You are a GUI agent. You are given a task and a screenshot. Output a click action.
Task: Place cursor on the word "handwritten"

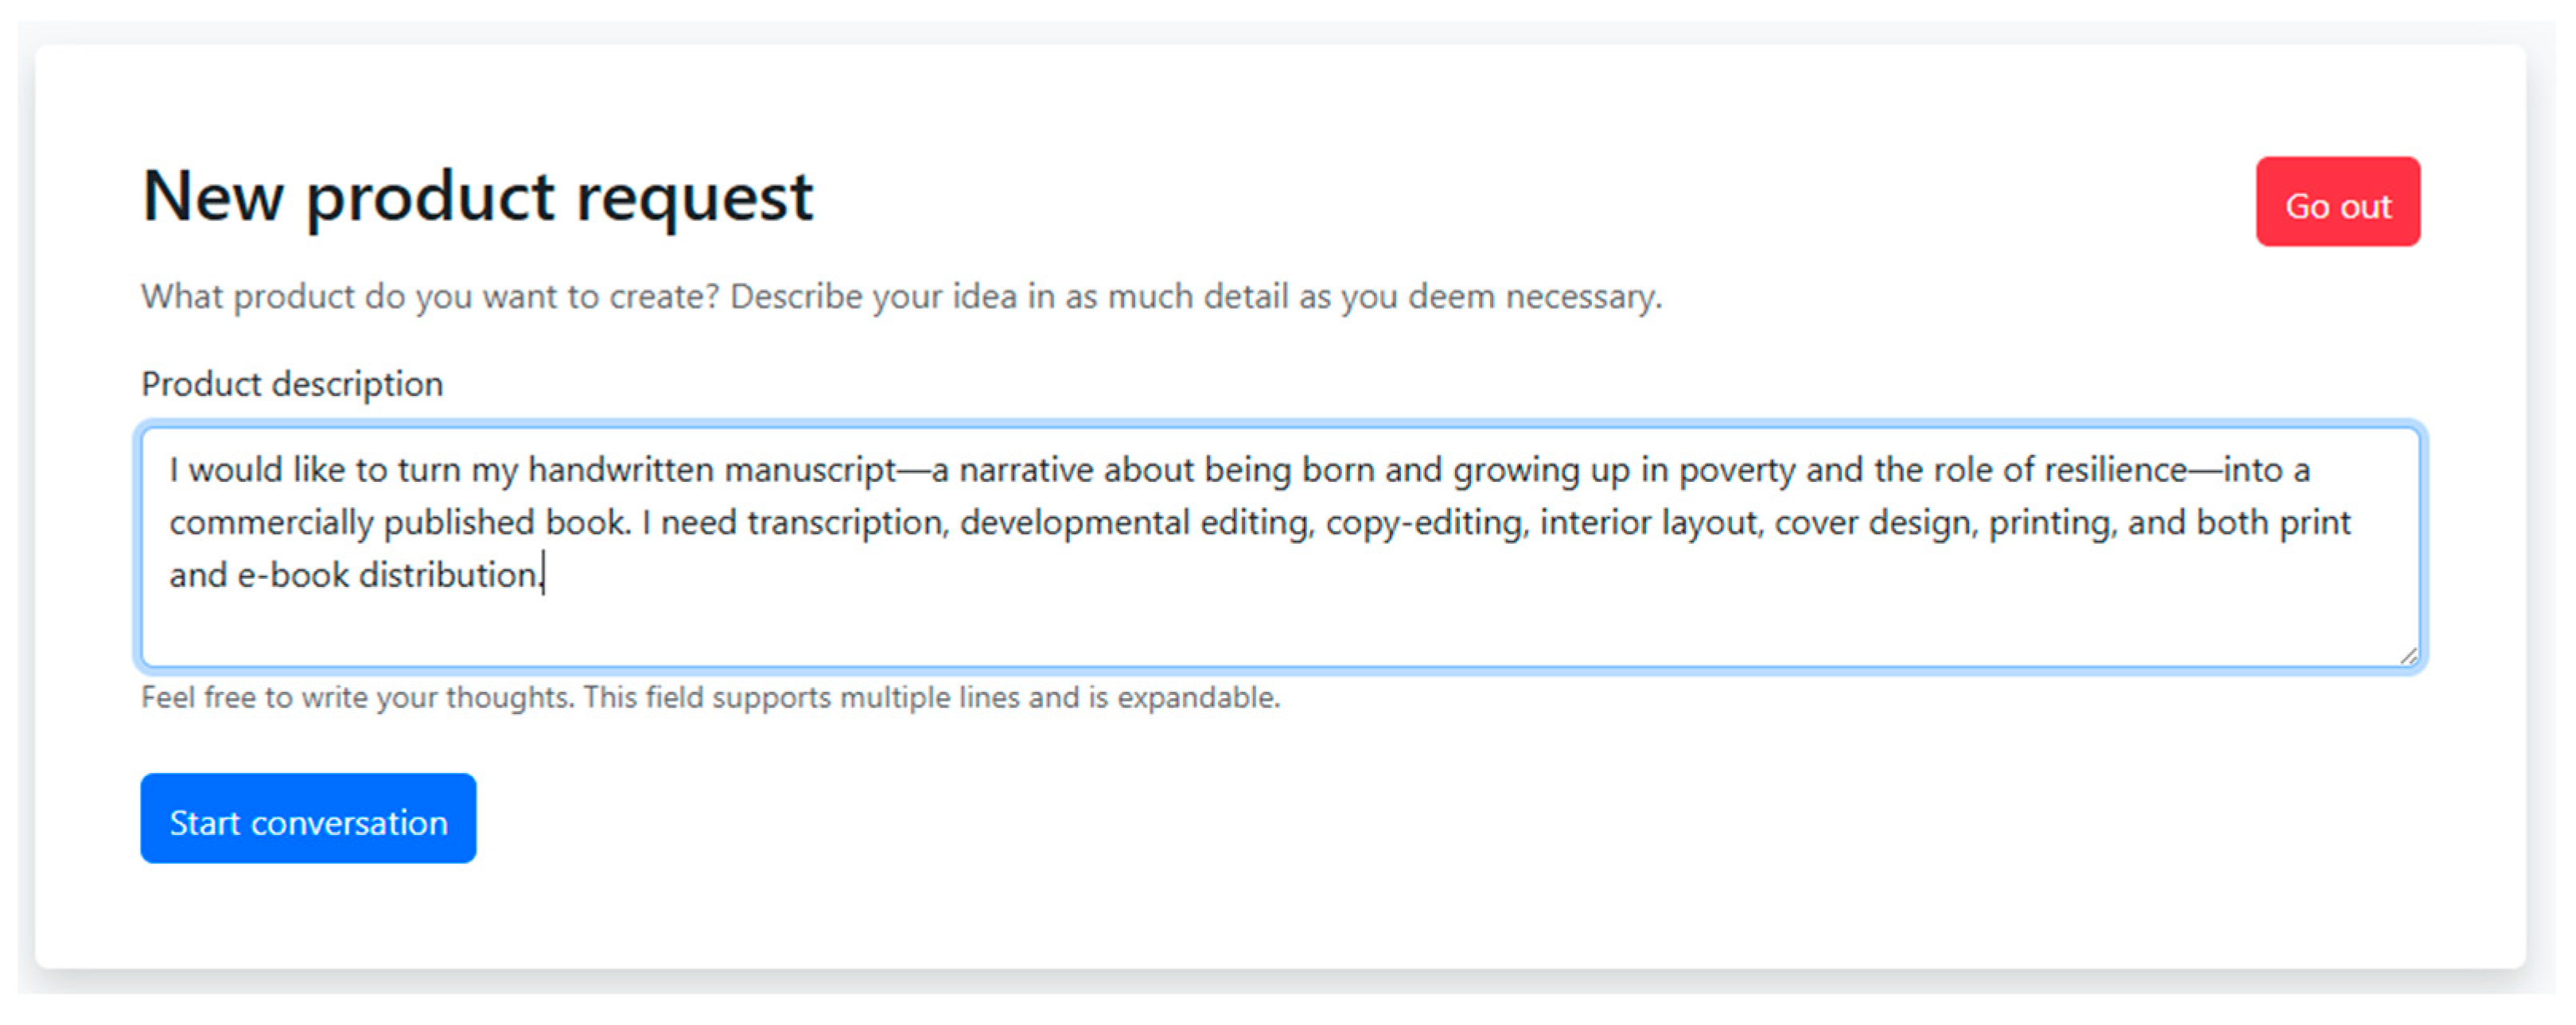click(620, 470)
